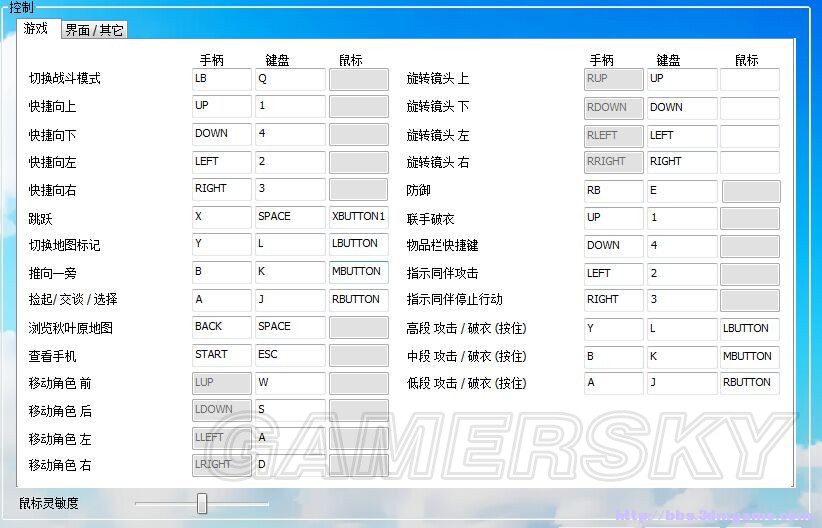822x528 pixels.
Task: Click keyboard SPACE field for 浏览秋叶原地图
Action: tap(290, 327)
